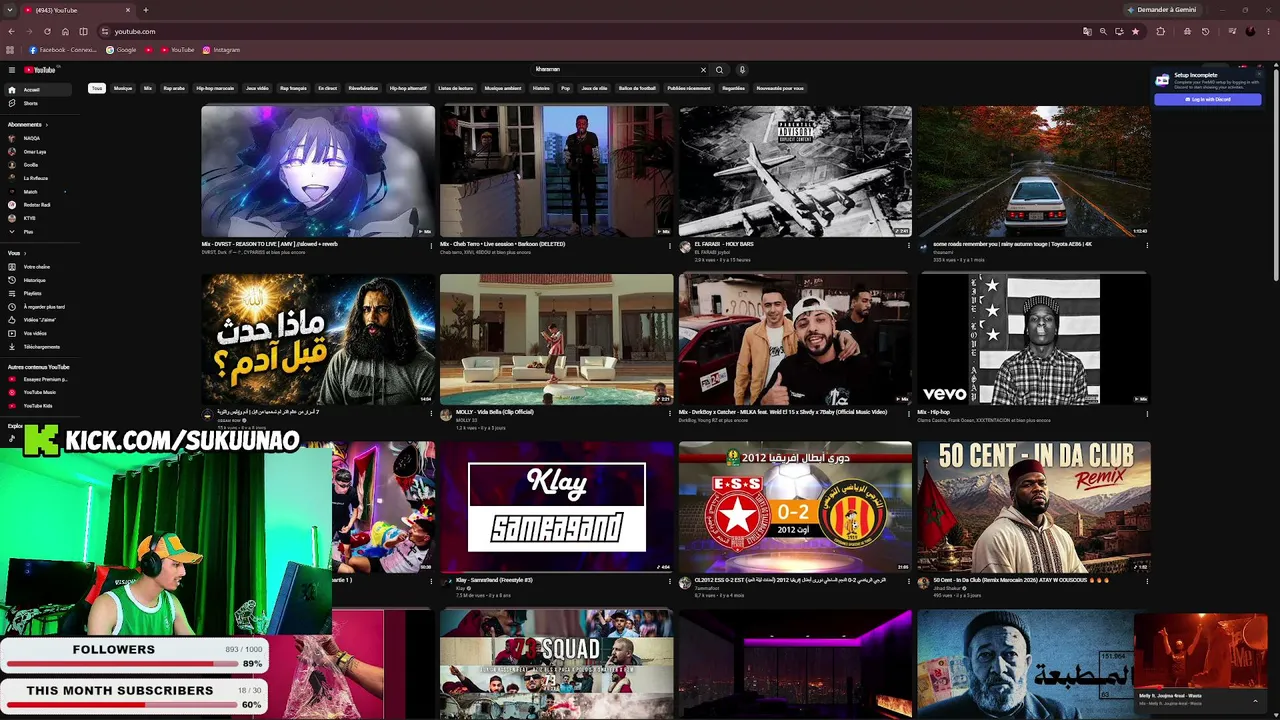Viewport: 1280px width, 720px height.
Task: Clear the search box with the X
Action: click(x=703, y=70)
